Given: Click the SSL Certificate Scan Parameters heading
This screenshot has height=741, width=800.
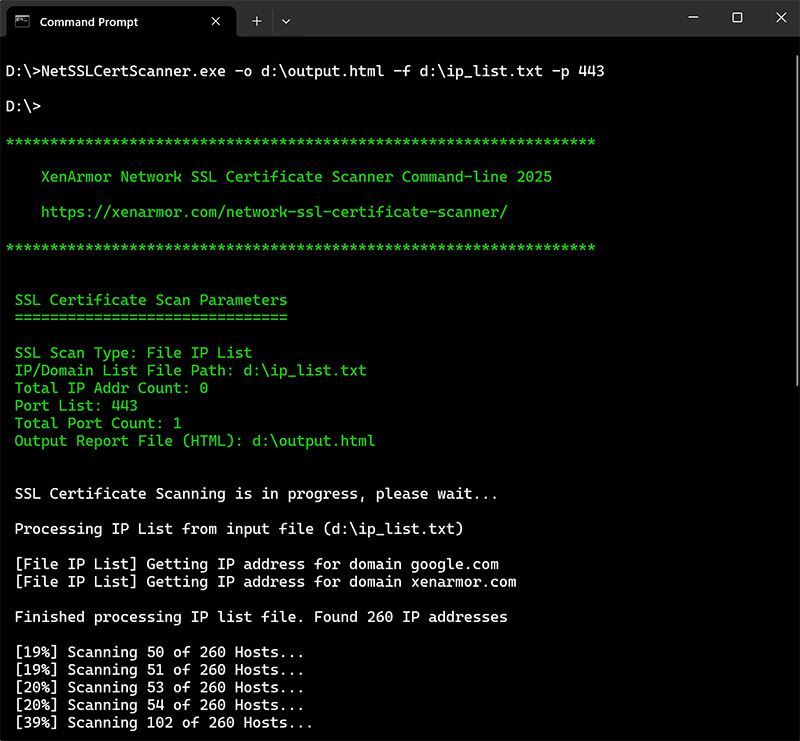Looking at the screenshot, I should pos(151,300).
